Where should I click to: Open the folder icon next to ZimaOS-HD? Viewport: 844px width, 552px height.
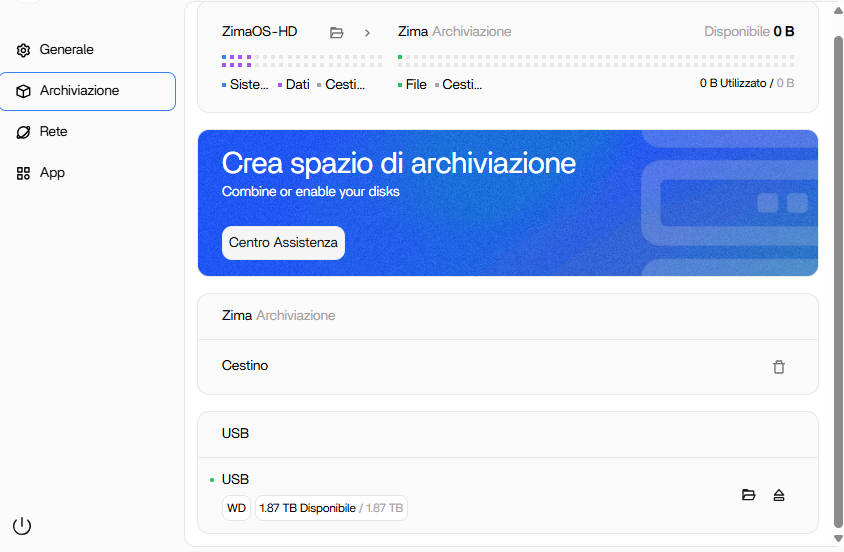pyautogui.click(x=337, y=32)
